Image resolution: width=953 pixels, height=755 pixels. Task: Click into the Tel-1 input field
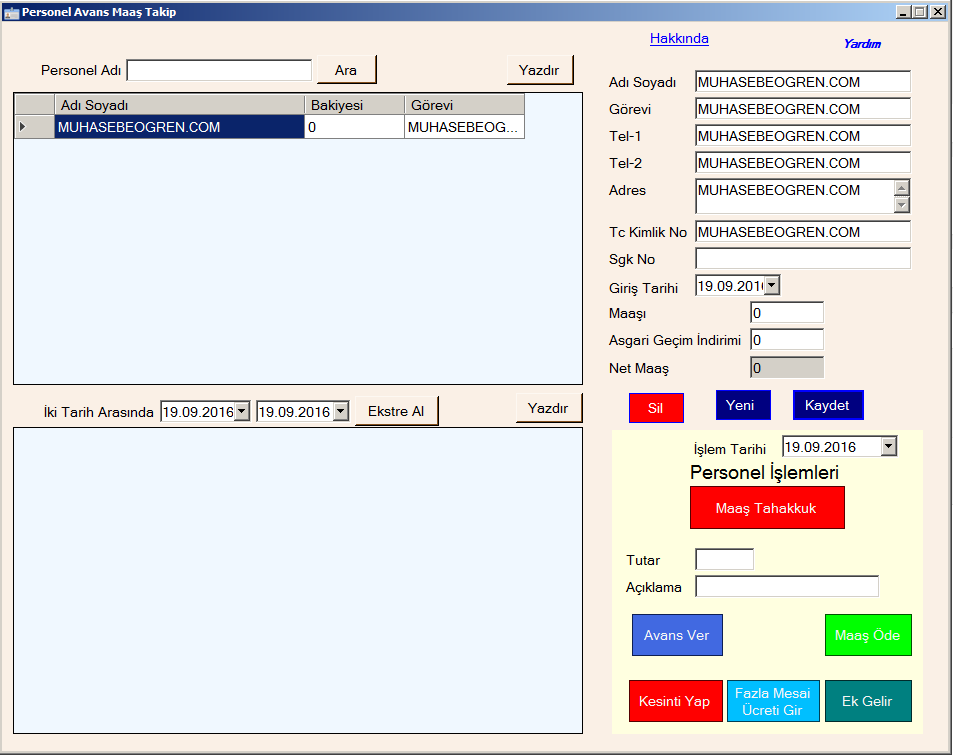tap(803, 136)
